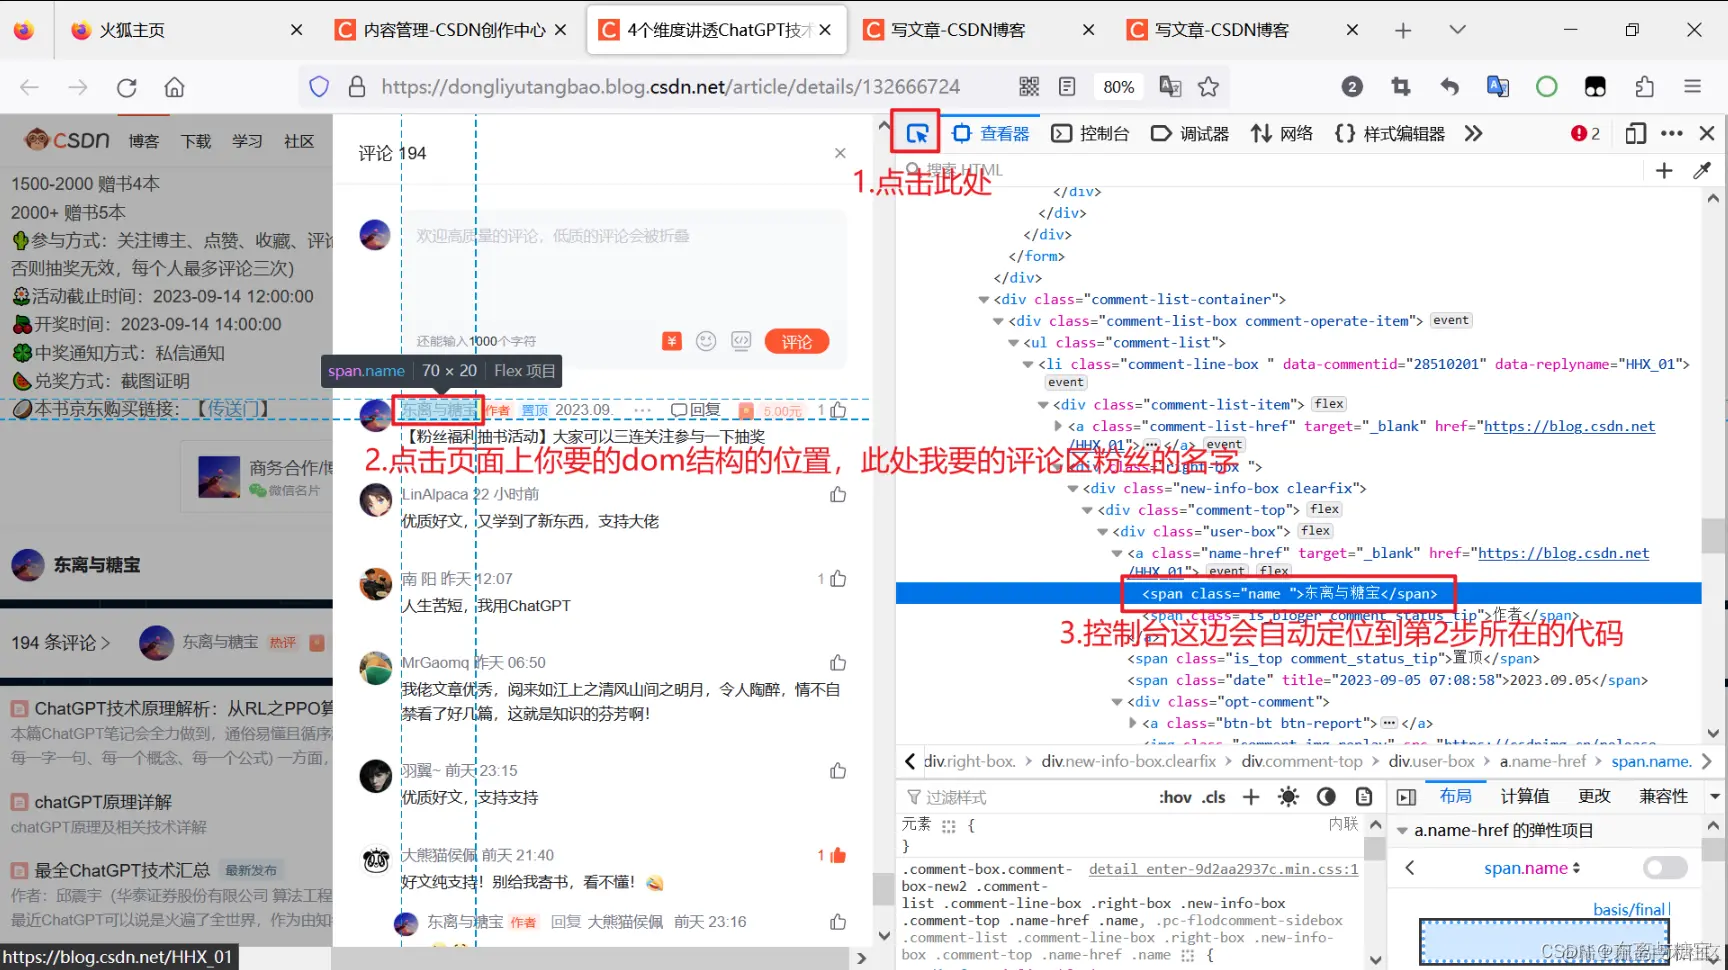Click the error count badge in DevTools toolbar
Viewport: 1728px width, 970px height.
tap(1585, 132)
